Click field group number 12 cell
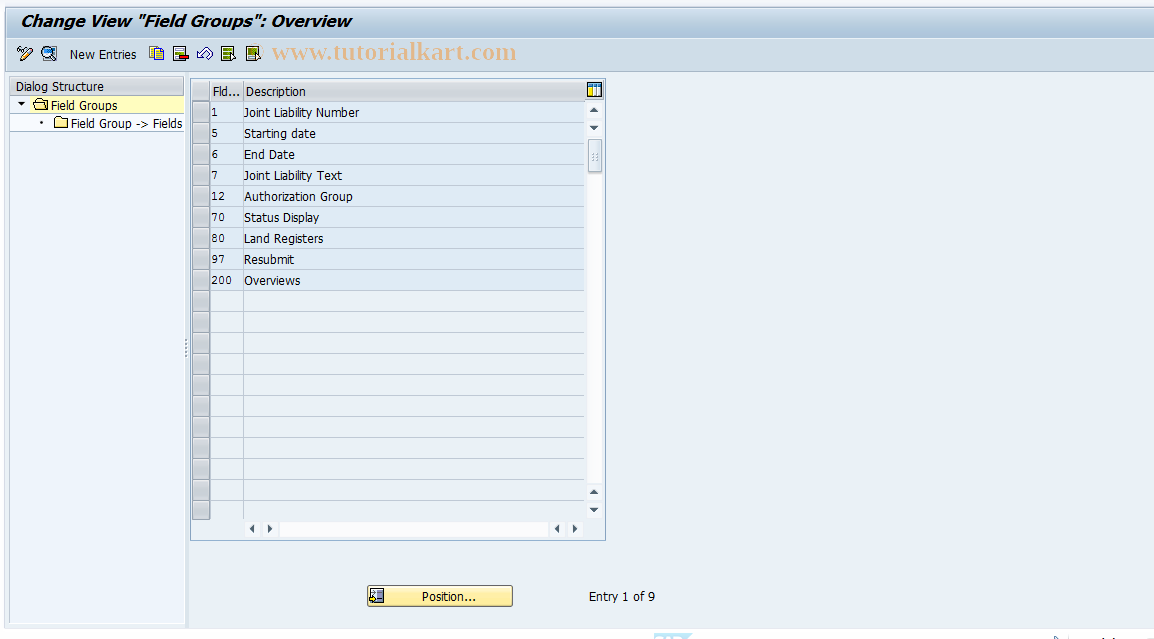Screen dimensions: 1154x639 point(226,197)
